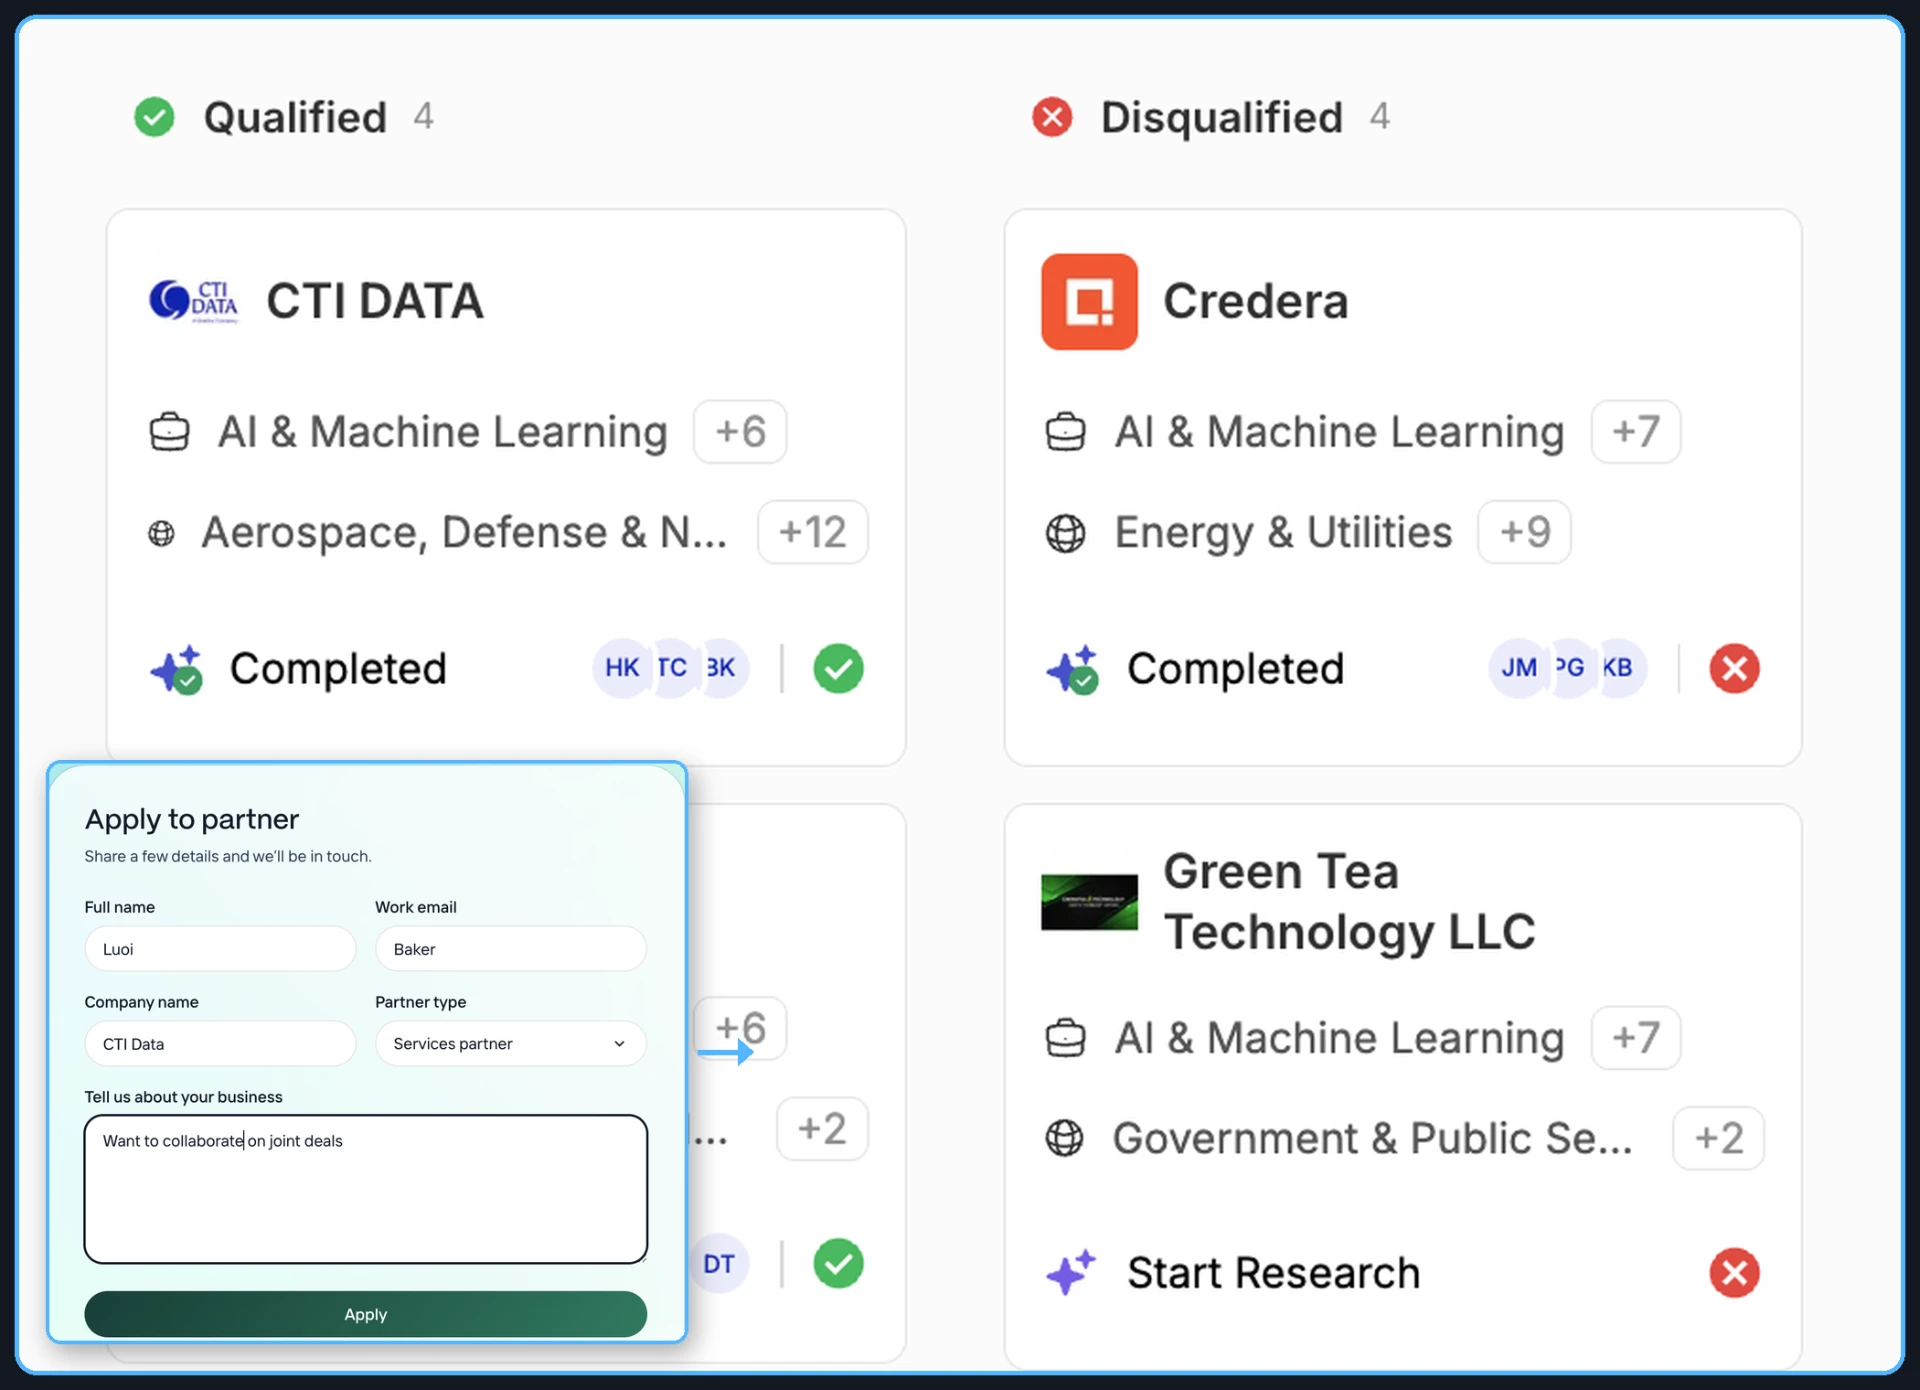The height and width of the screenshot is (1390, 1920).
Task: Click the Completed status on Credera
Action: 1235,669
